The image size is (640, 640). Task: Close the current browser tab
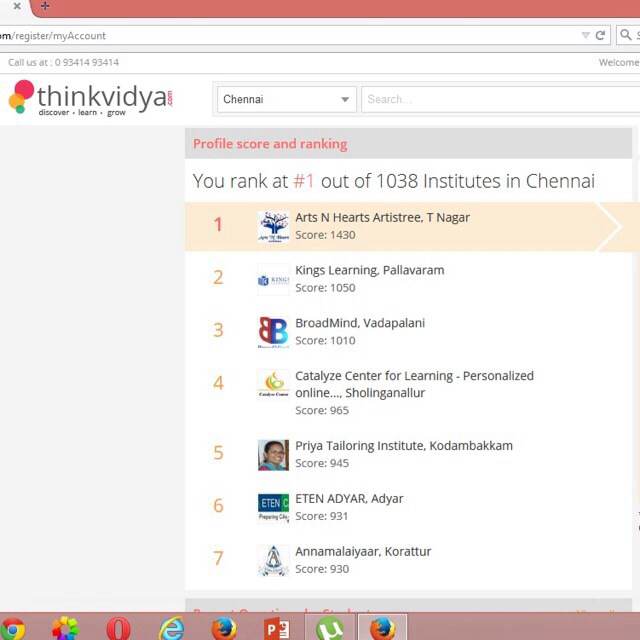[x=17, y=6]
